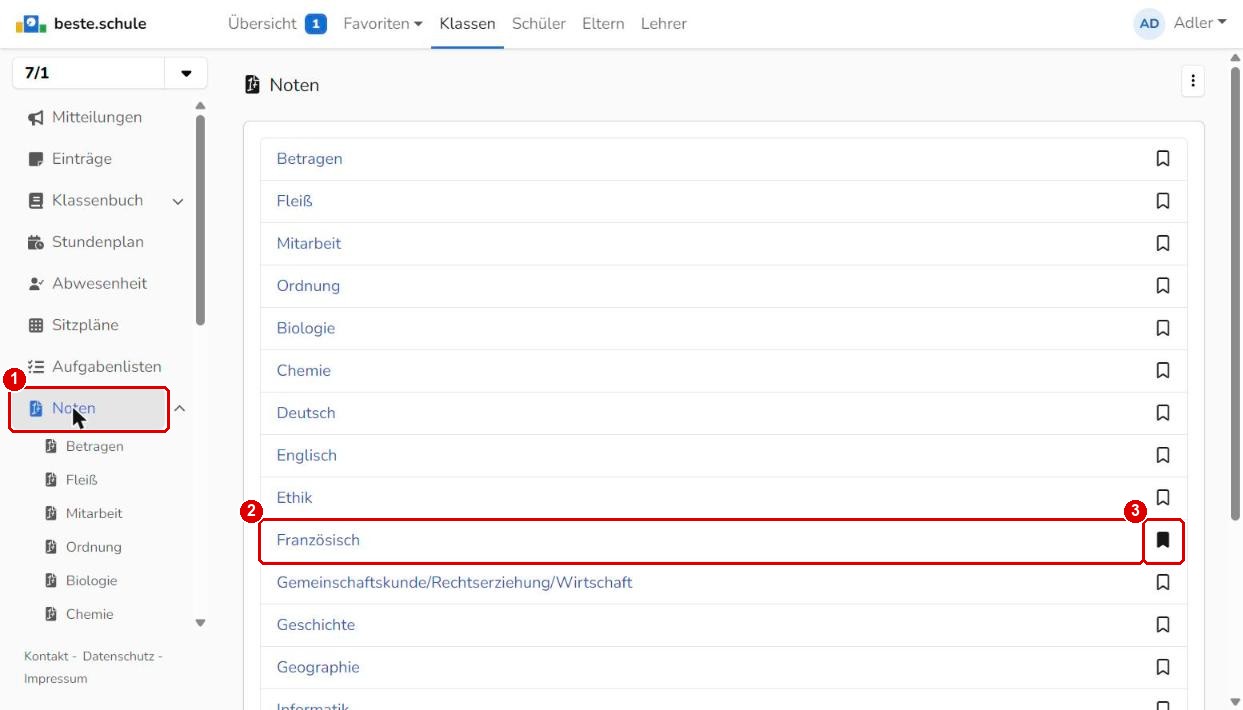This screenshot has height=710, width=1243.
Task: Open the Kontakt footer link
Action: click(x=46, y=656)
